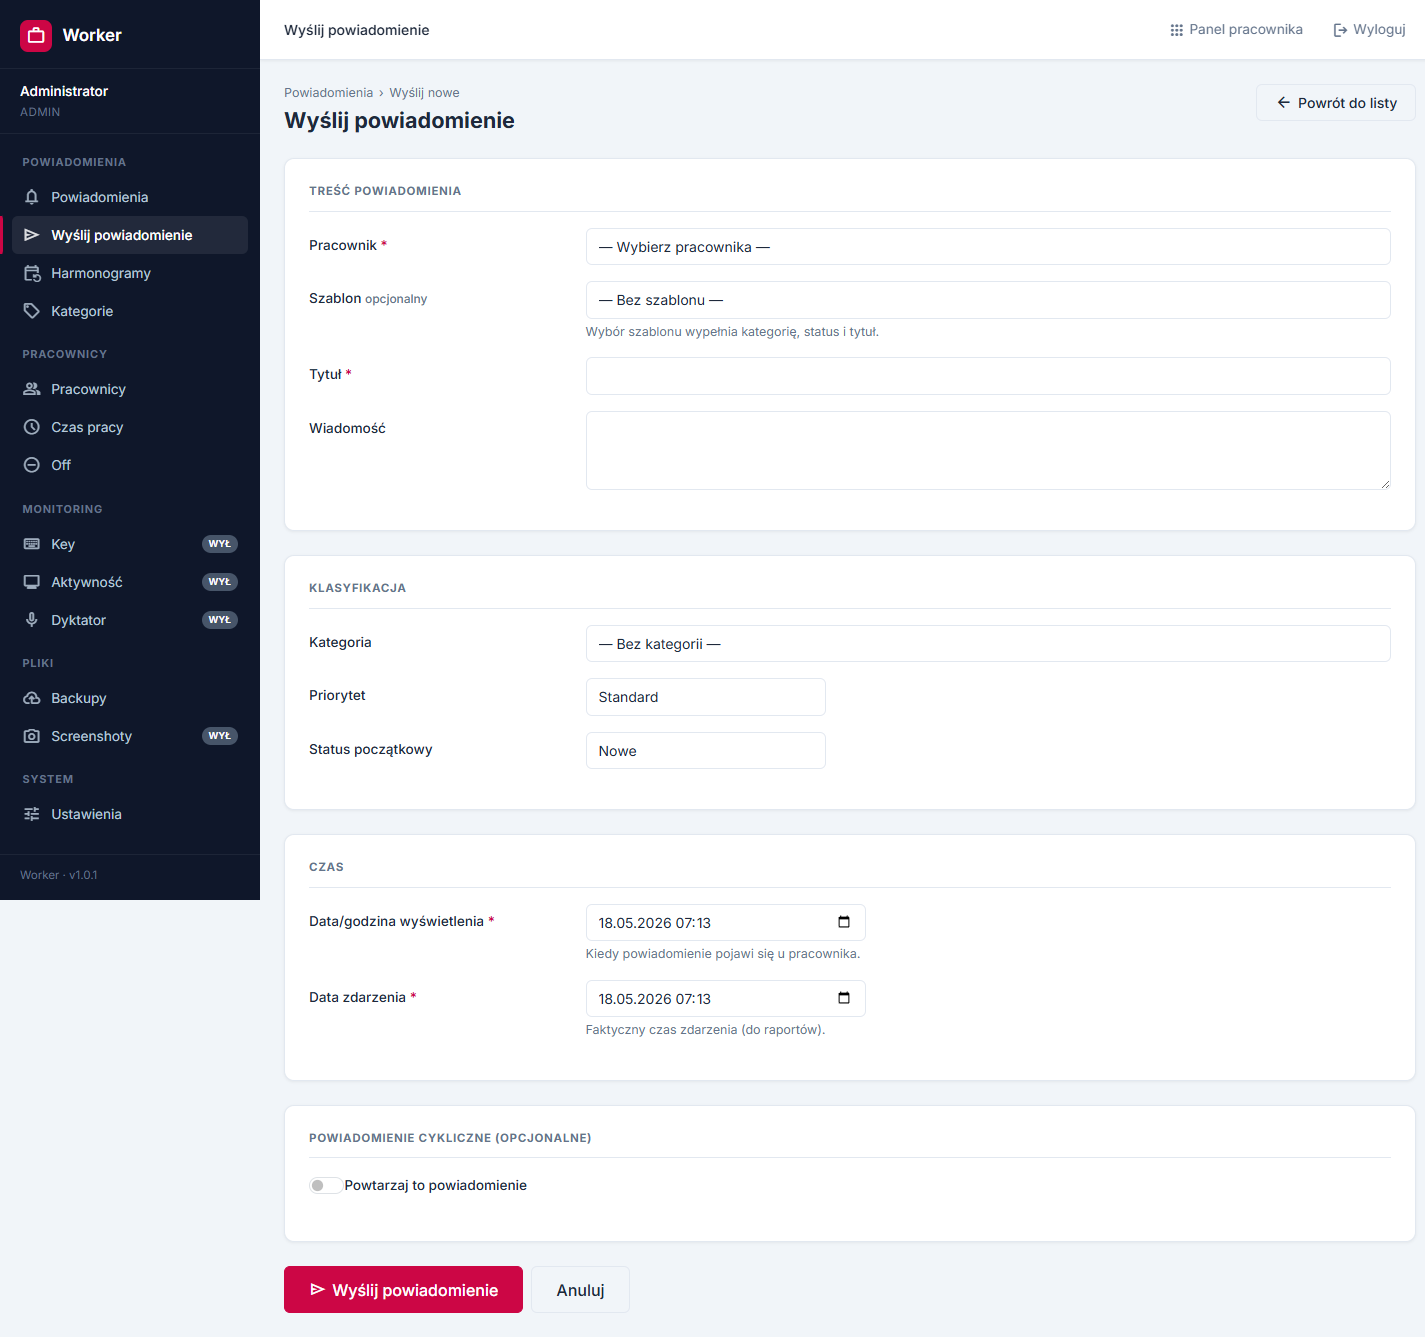The image size is (1425, 1337).
Task: Click the red Worker briefcase logo
Action: (x=36, y=35)
